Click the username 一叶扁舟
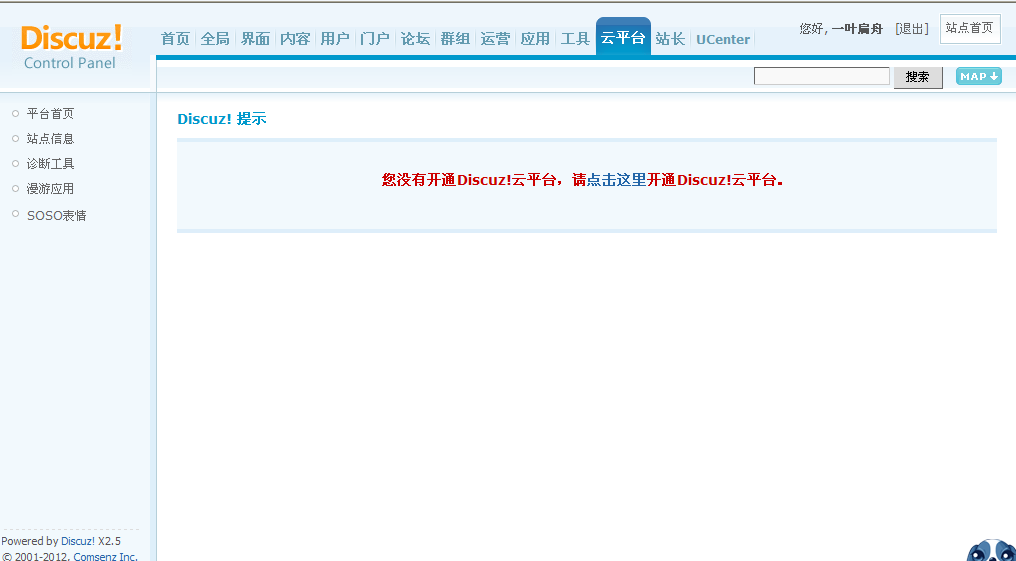Image resolution: width=1016 pixels, height=561 pixels. coord(857,29)
